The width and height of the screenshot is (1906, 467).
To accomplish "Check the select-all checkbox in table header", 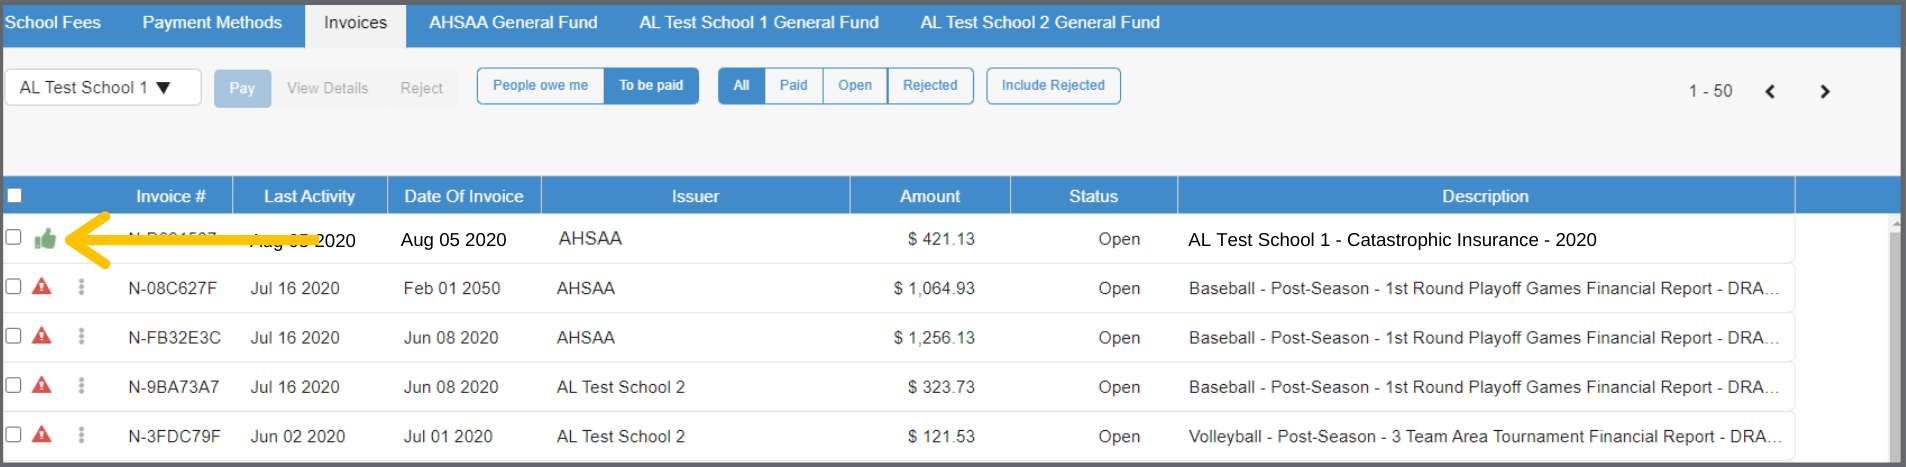I will pyautogui.click(x=14, y=196).
